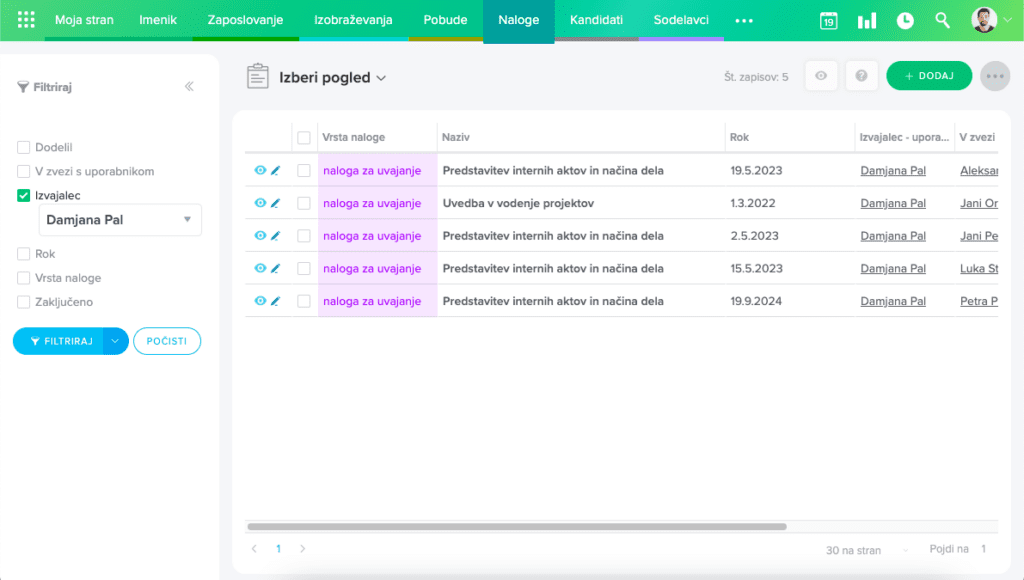
Task: Click the clock icon in top bar
Action: click(x=904, y=21)
